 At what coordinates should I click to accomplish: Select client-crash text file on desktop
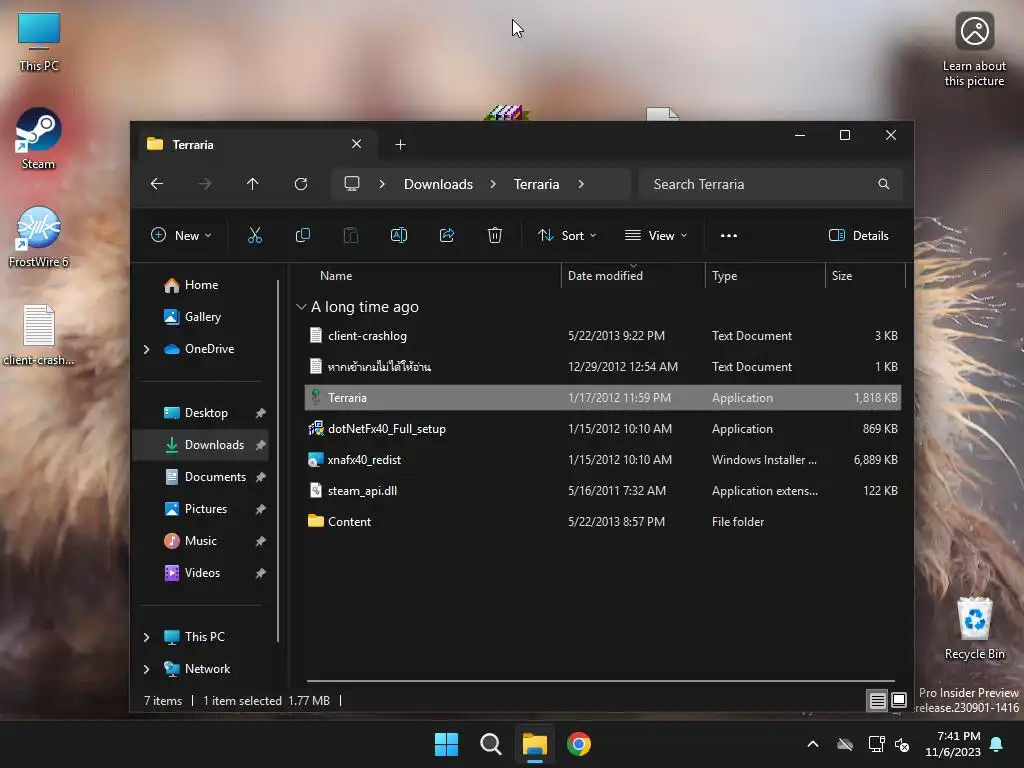coord(39,335)
